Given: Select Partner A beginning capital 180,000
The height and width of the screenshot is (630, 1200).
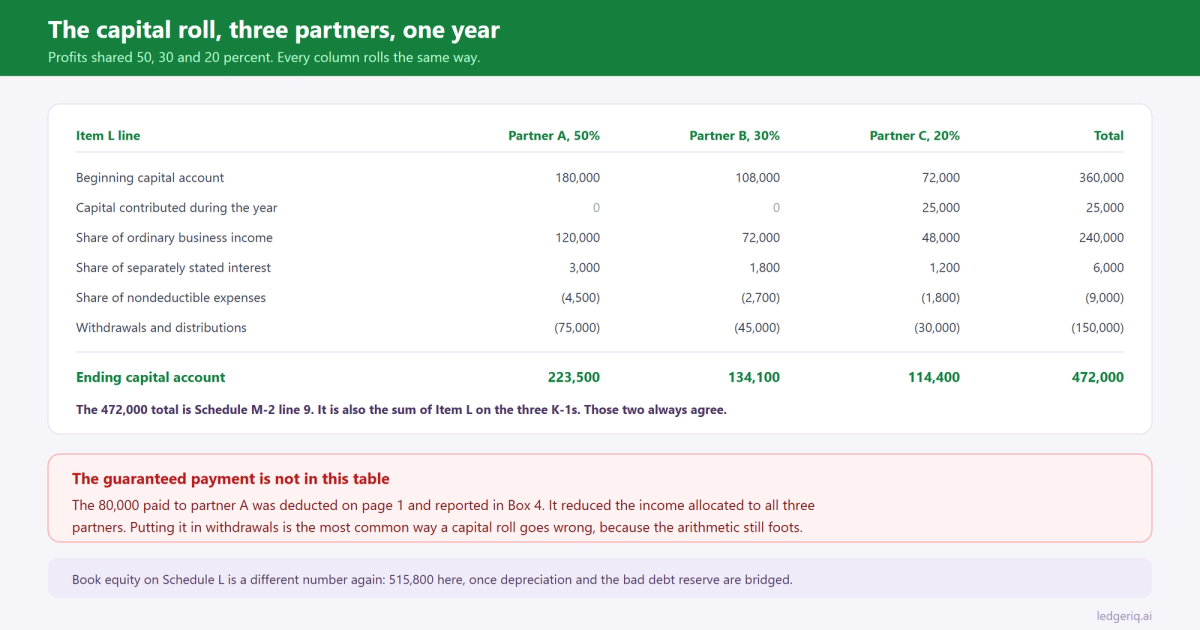Looking at the screenshot, I should [578, 178].
